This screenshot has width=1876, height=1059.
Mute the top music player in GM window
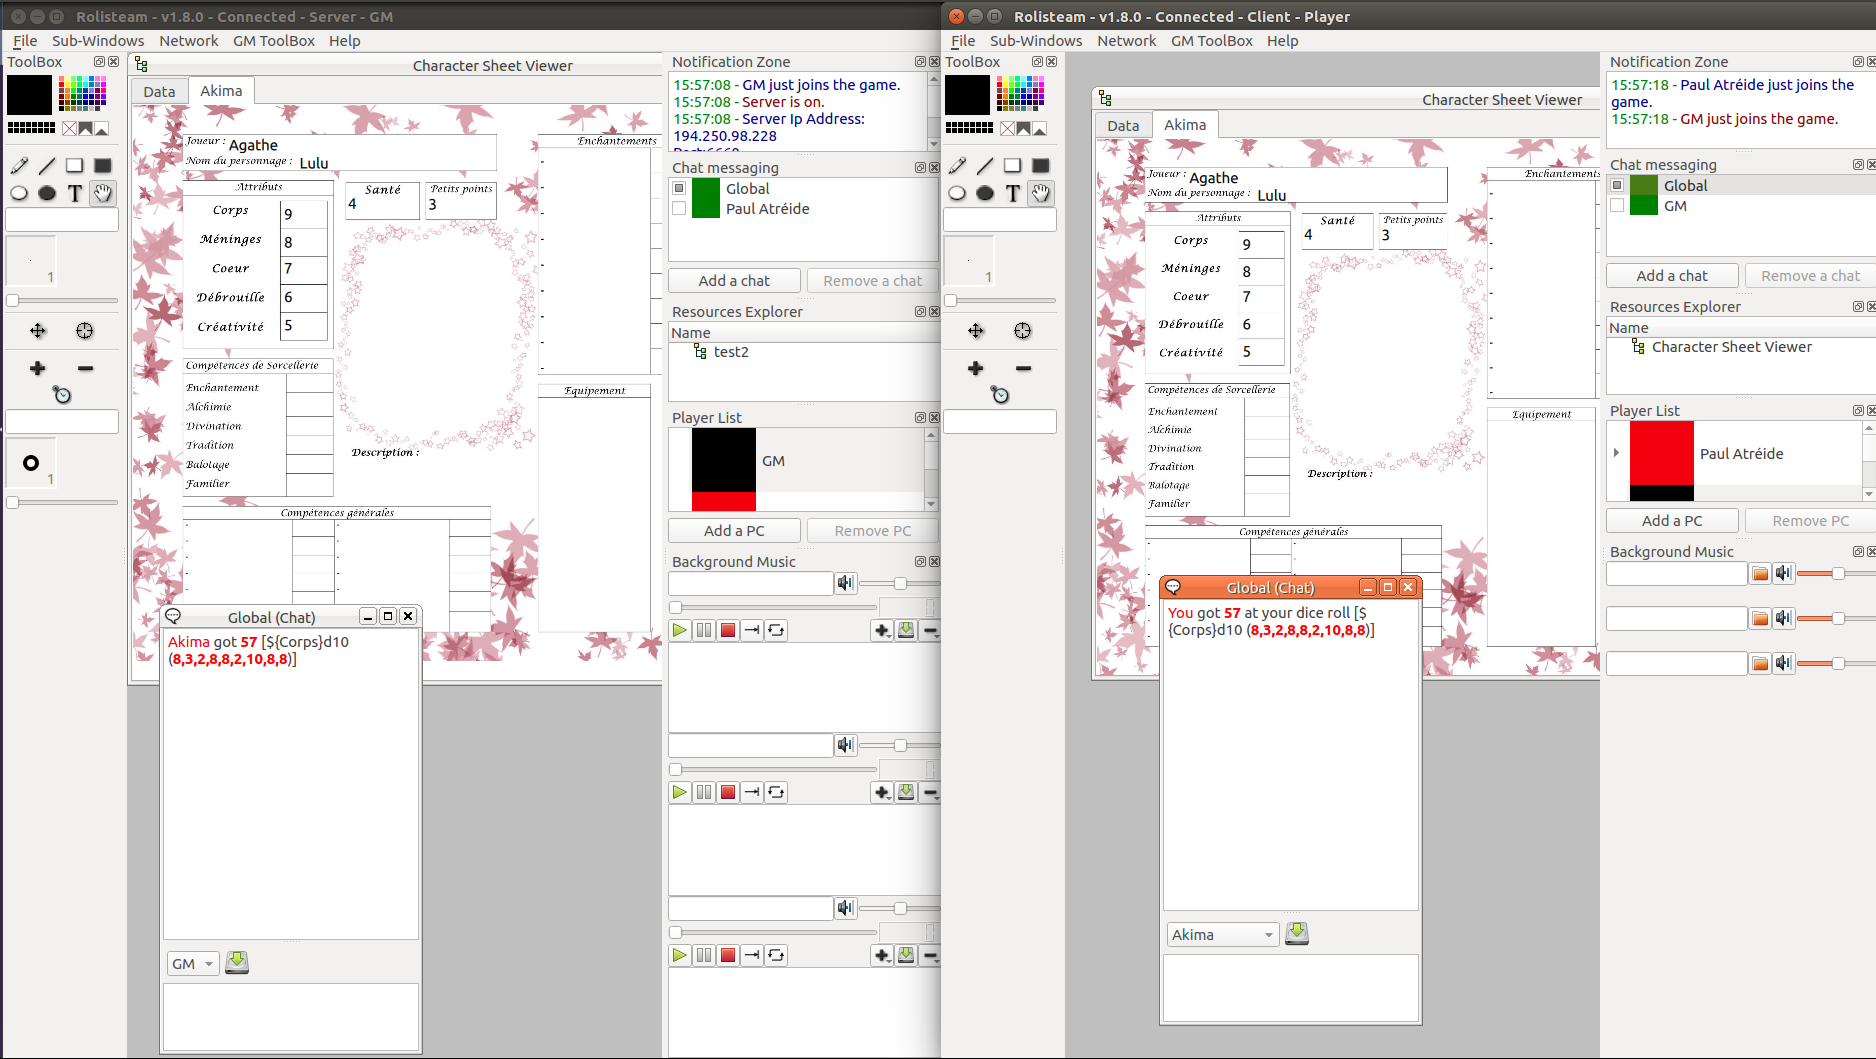(846, 583)
